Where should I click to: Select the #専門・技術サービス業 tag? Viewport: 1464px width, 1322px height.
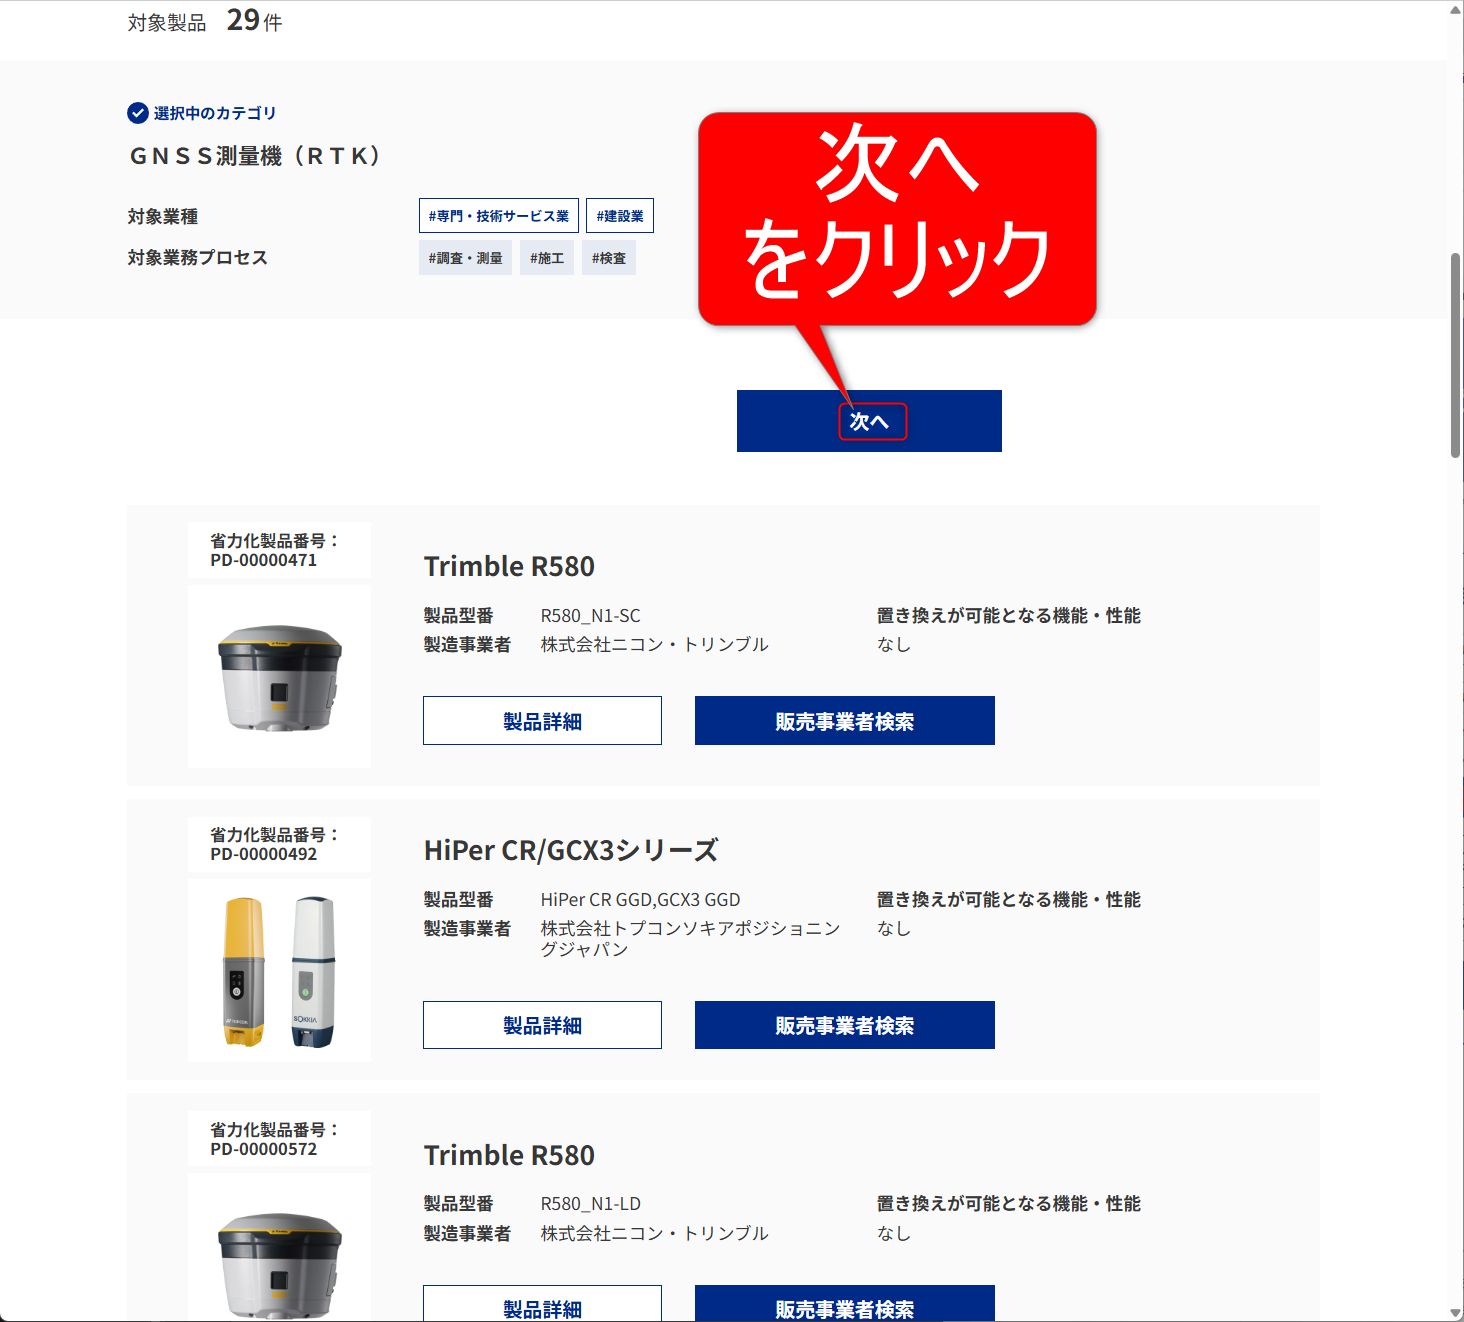[499, 216]
